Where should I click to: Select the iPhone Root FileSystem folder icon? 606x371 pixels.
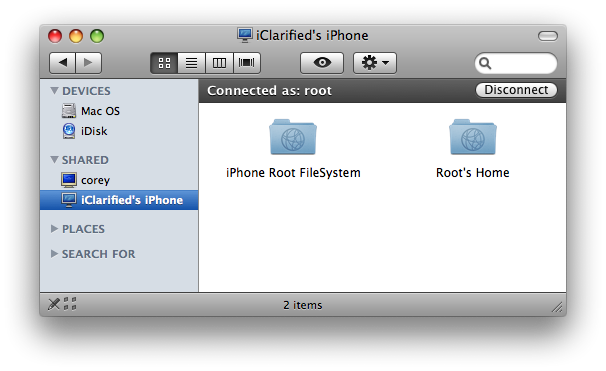coord(293,137)
